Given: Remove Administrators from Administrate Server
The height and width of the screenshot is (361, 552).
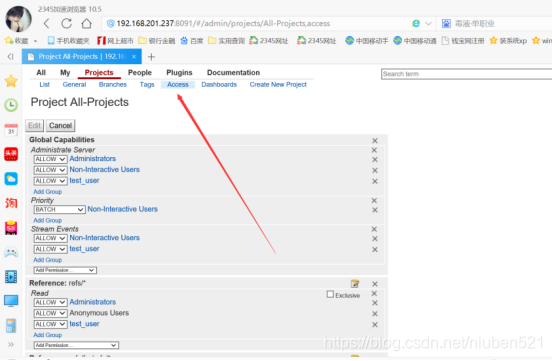Looking at the screenshot, I should (x=375, y=160).
